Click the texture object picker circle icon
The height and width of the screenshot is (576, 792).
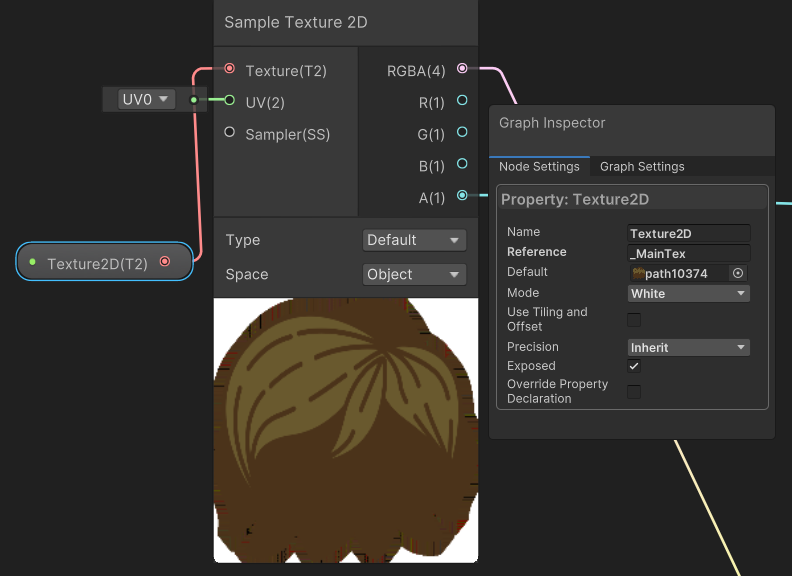tap(738, 273)
